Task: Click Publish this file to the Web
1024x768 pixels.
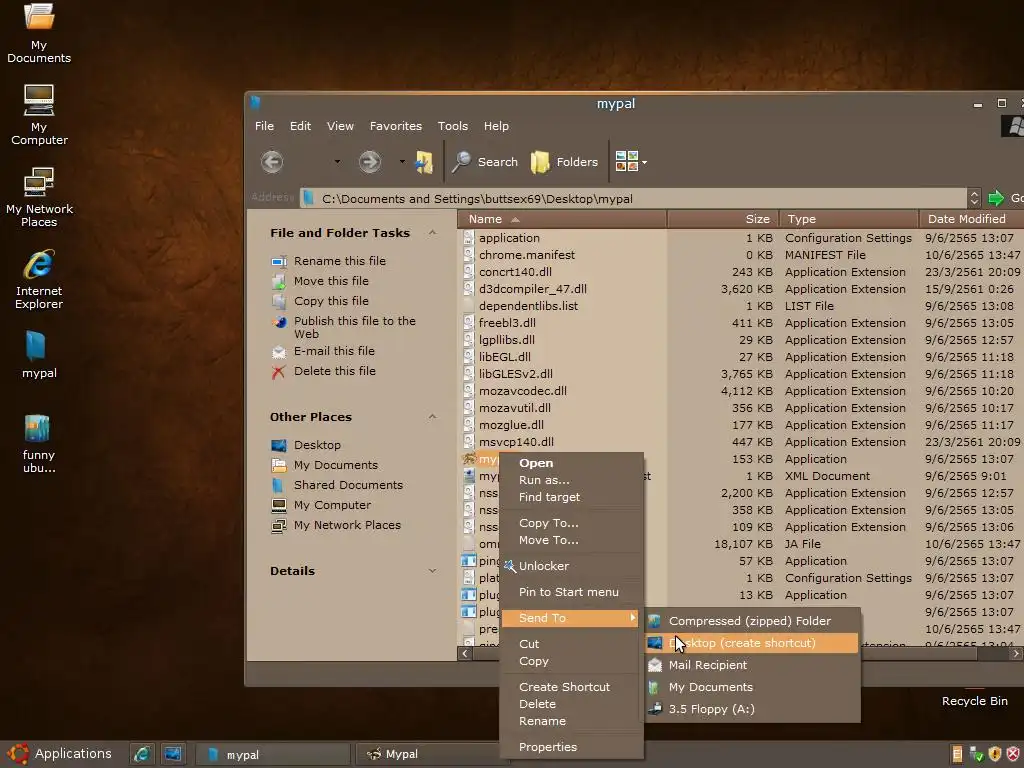Action: [355, 327]
